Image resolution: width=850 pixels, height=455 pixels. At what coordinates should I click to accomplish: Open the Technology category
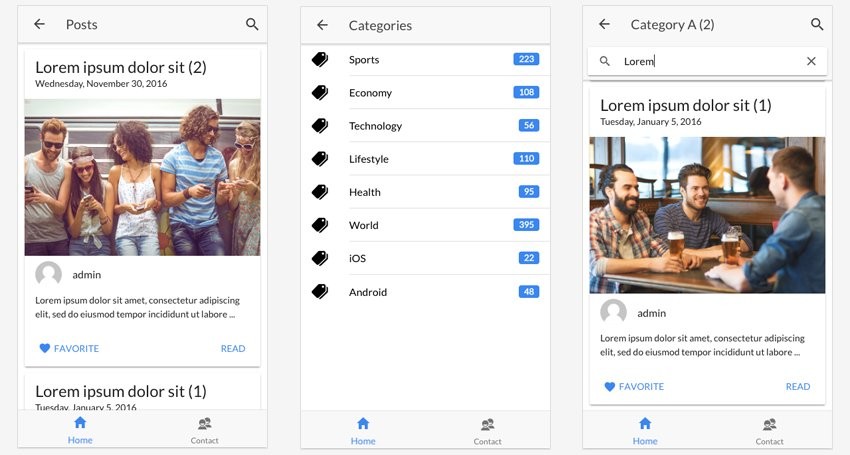(x=426, y=126)
